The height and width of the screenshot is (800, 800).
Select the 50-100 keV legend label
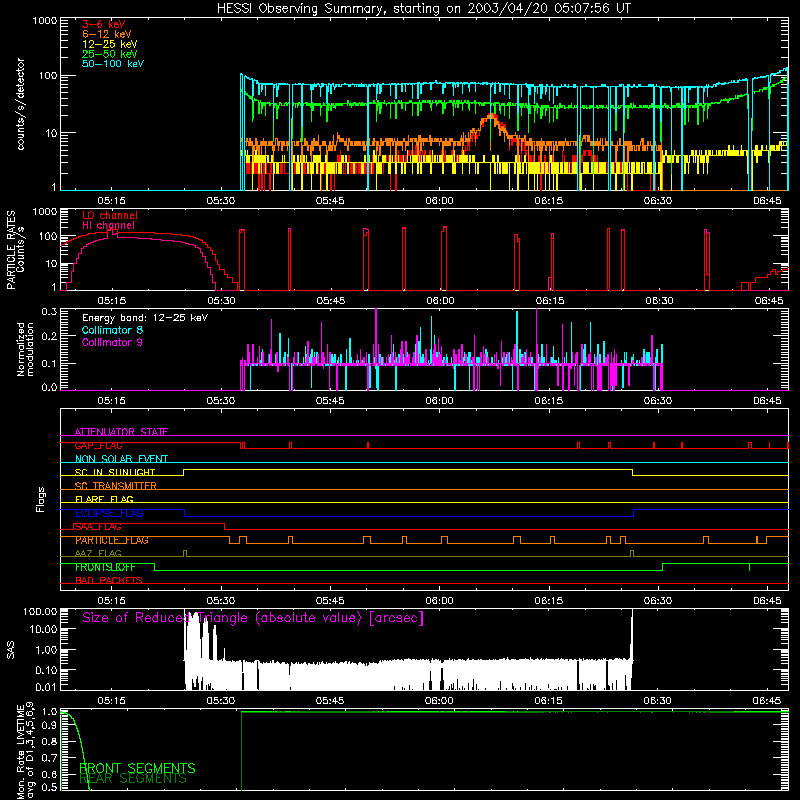pyautogui.click(x=113, y=64)
